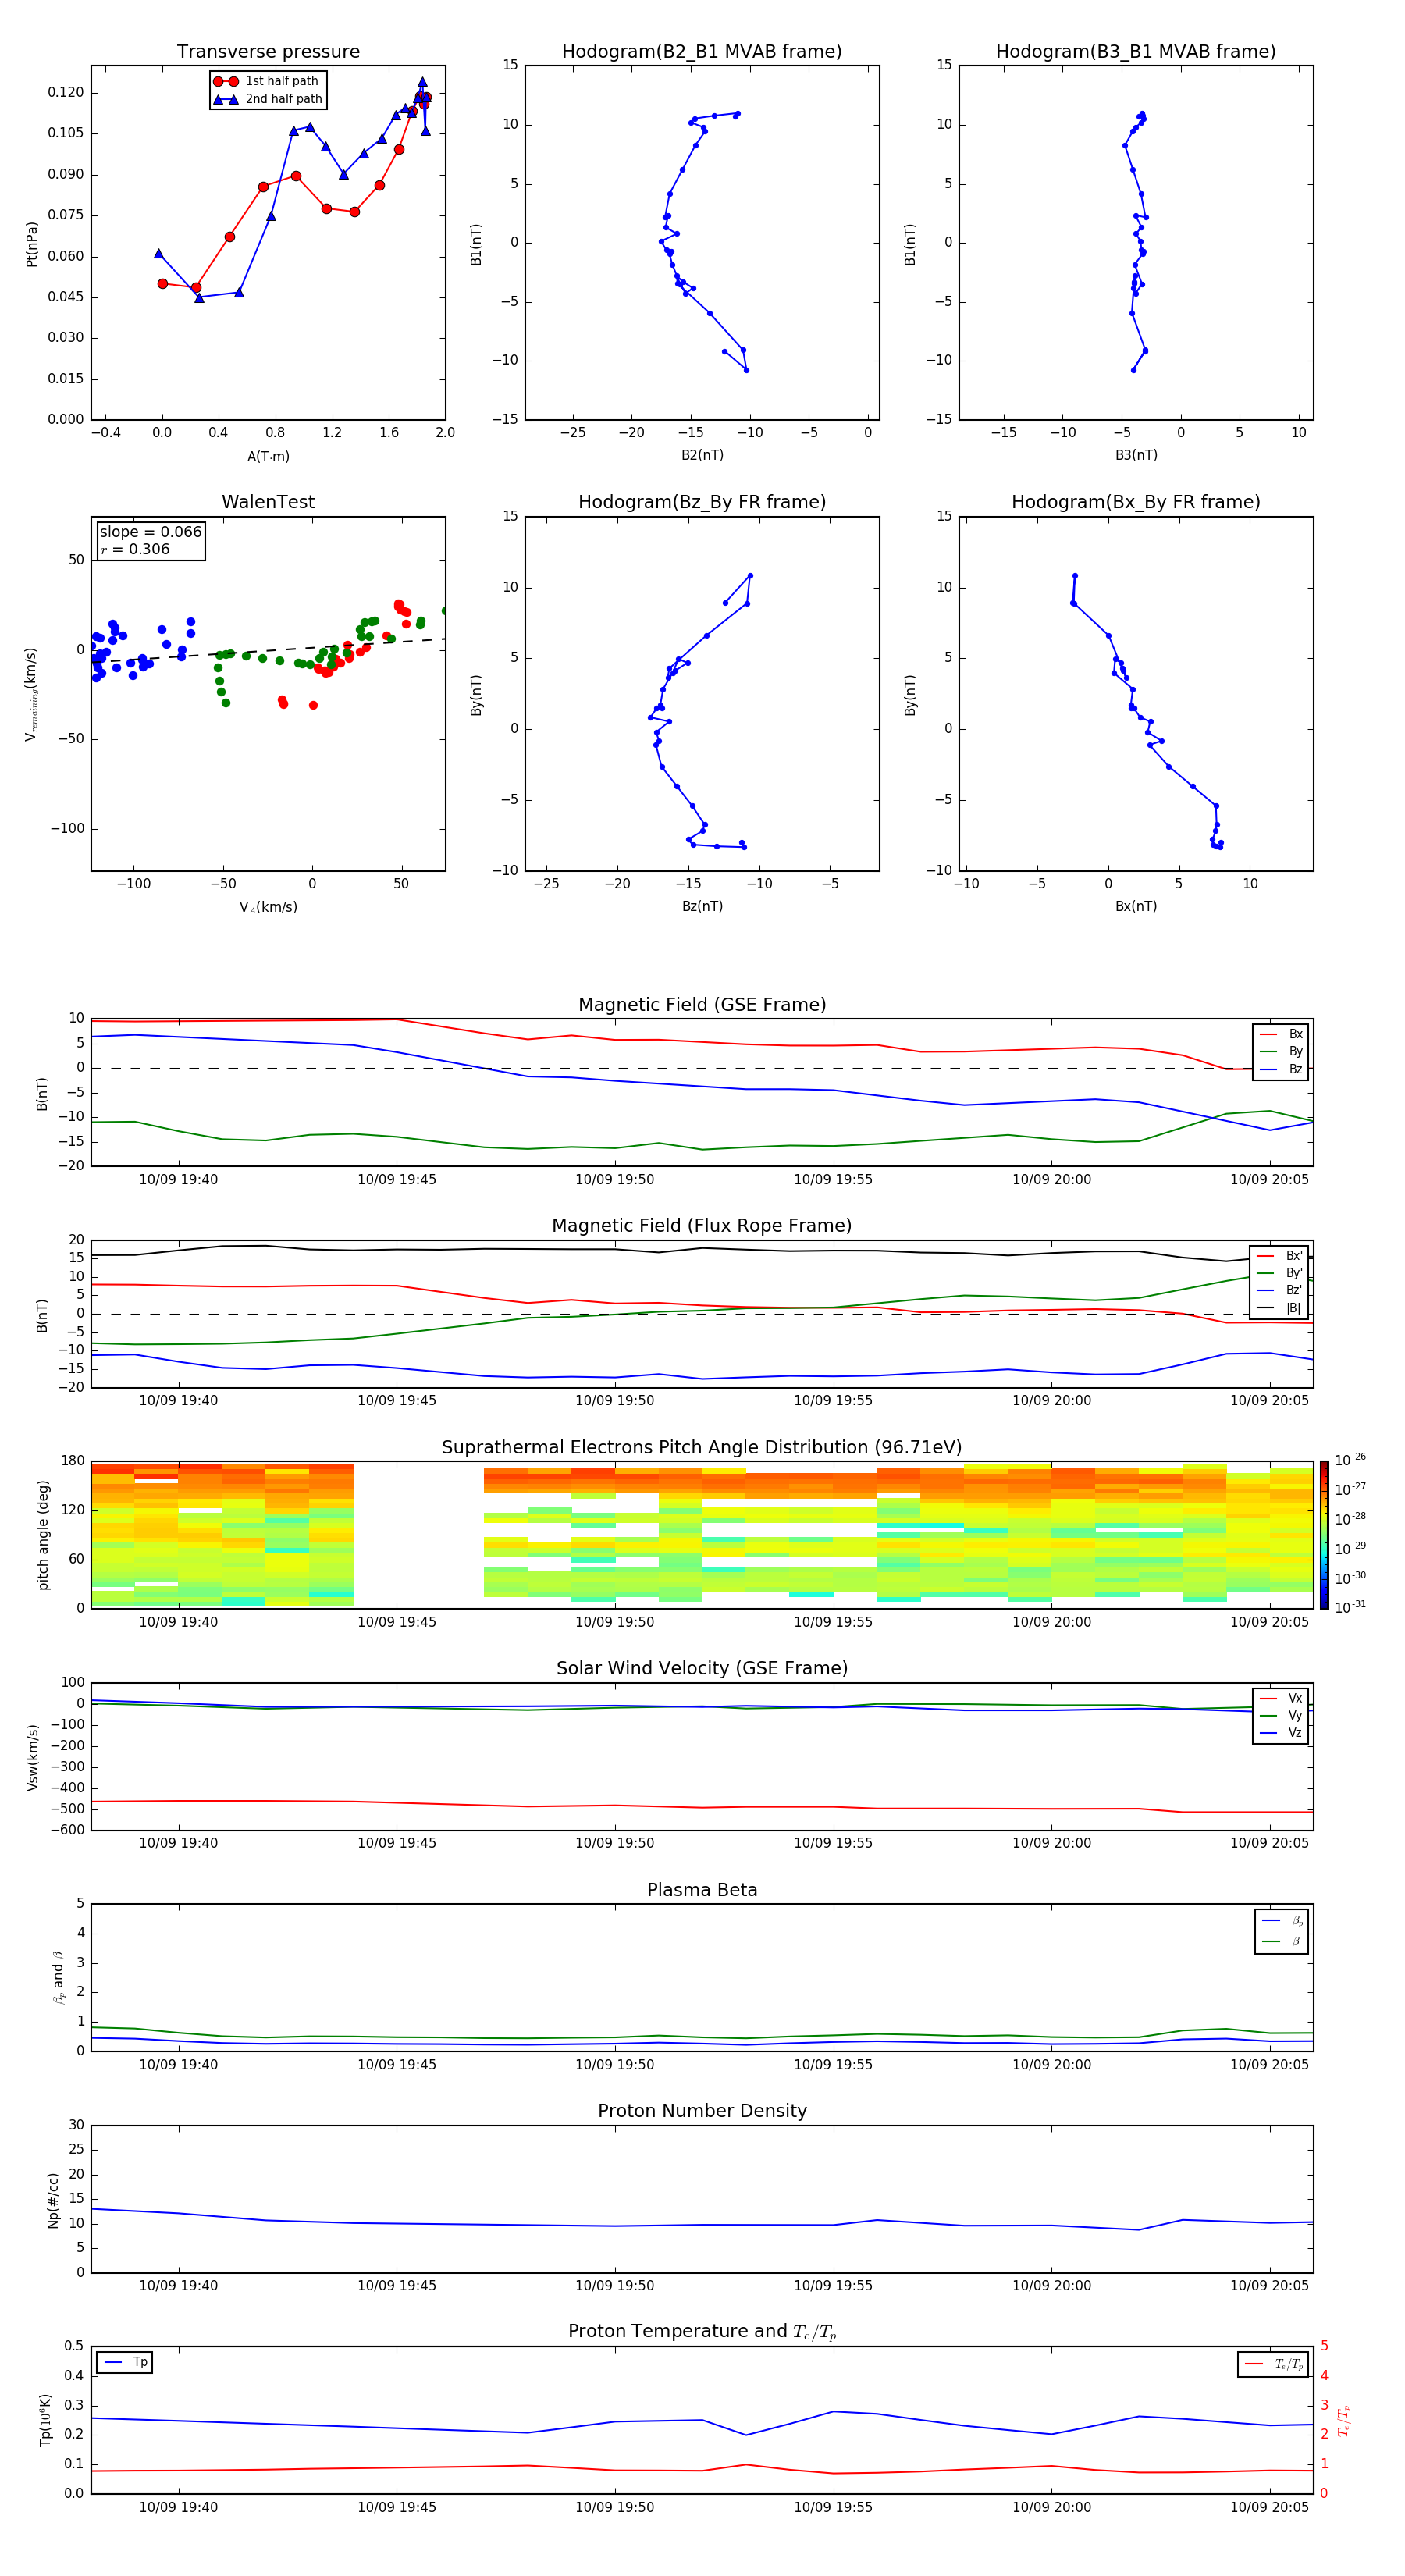The height and width of the screenshot is (2576, 1405).
Task: Click the 'Solar Wind Velocity (GSE Frame)' title
Action: pyautogui.click(x=702, y=1669)
